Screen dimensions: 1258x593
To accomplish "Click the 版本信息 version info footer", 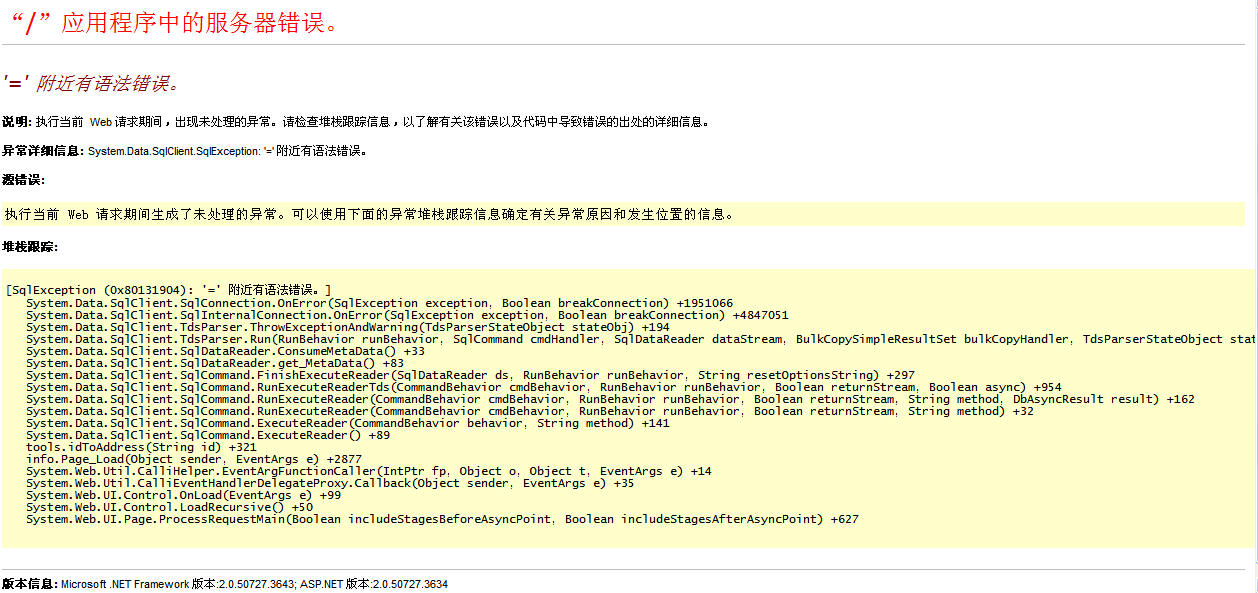I will (x=225, y=584).
